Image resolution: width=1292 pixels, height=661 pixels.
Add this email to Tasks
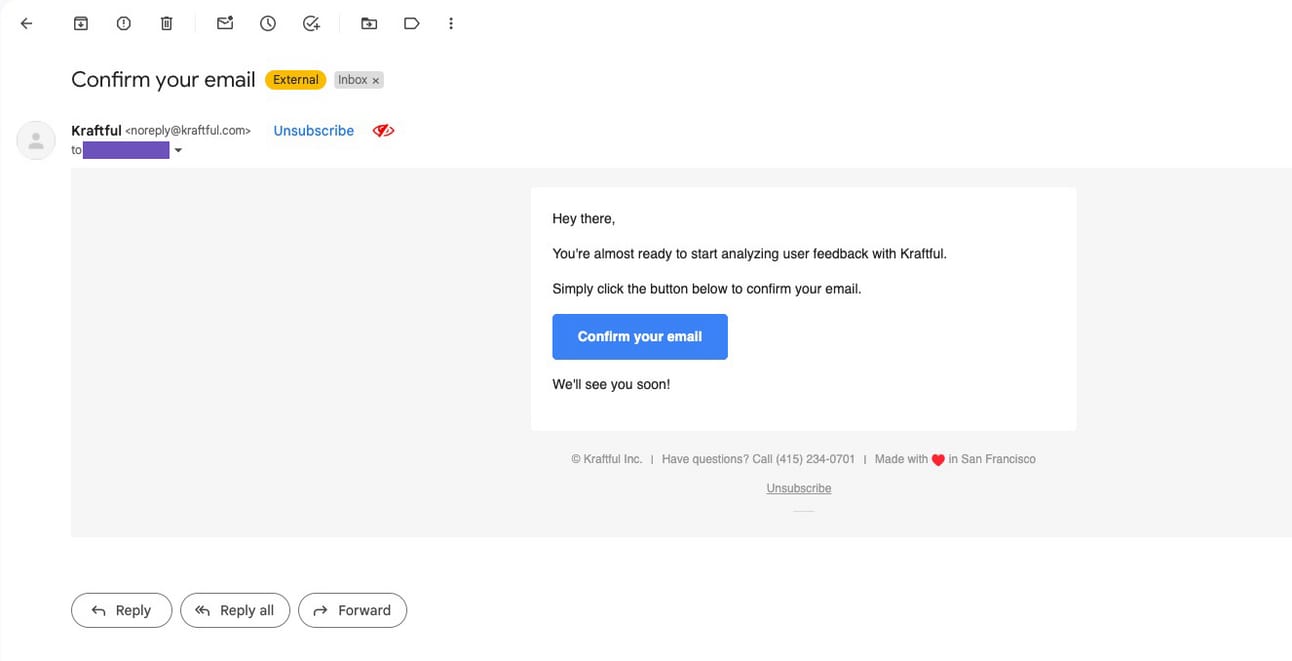311,23
